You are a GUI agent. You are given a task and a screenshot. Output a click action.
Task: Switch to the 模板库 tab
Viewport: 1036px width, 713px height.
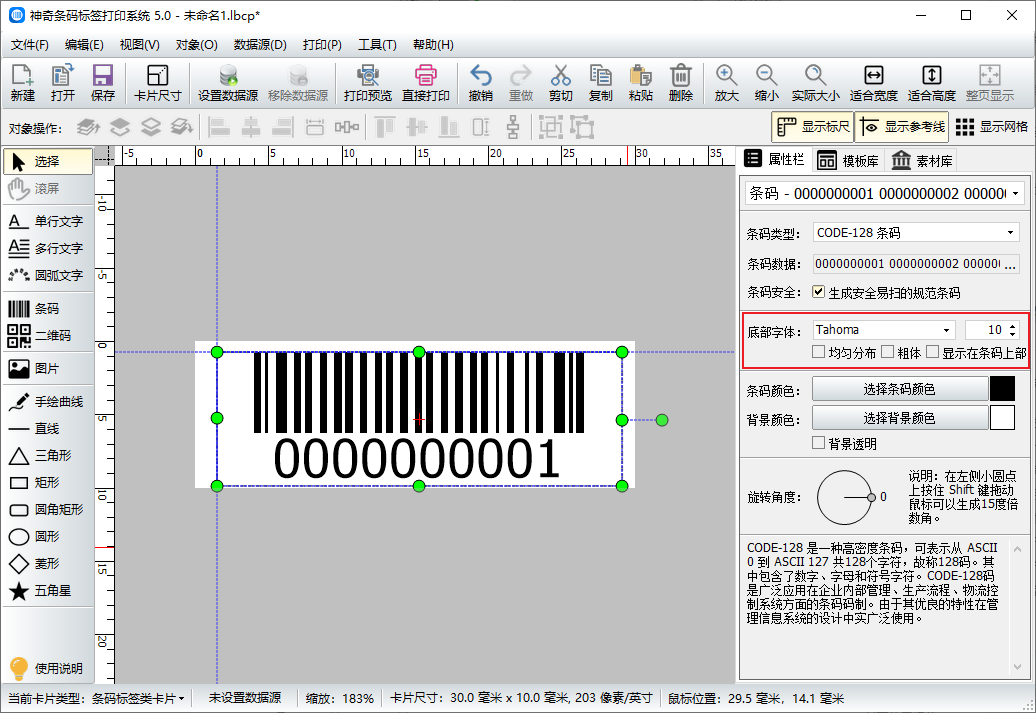(848, 161)
